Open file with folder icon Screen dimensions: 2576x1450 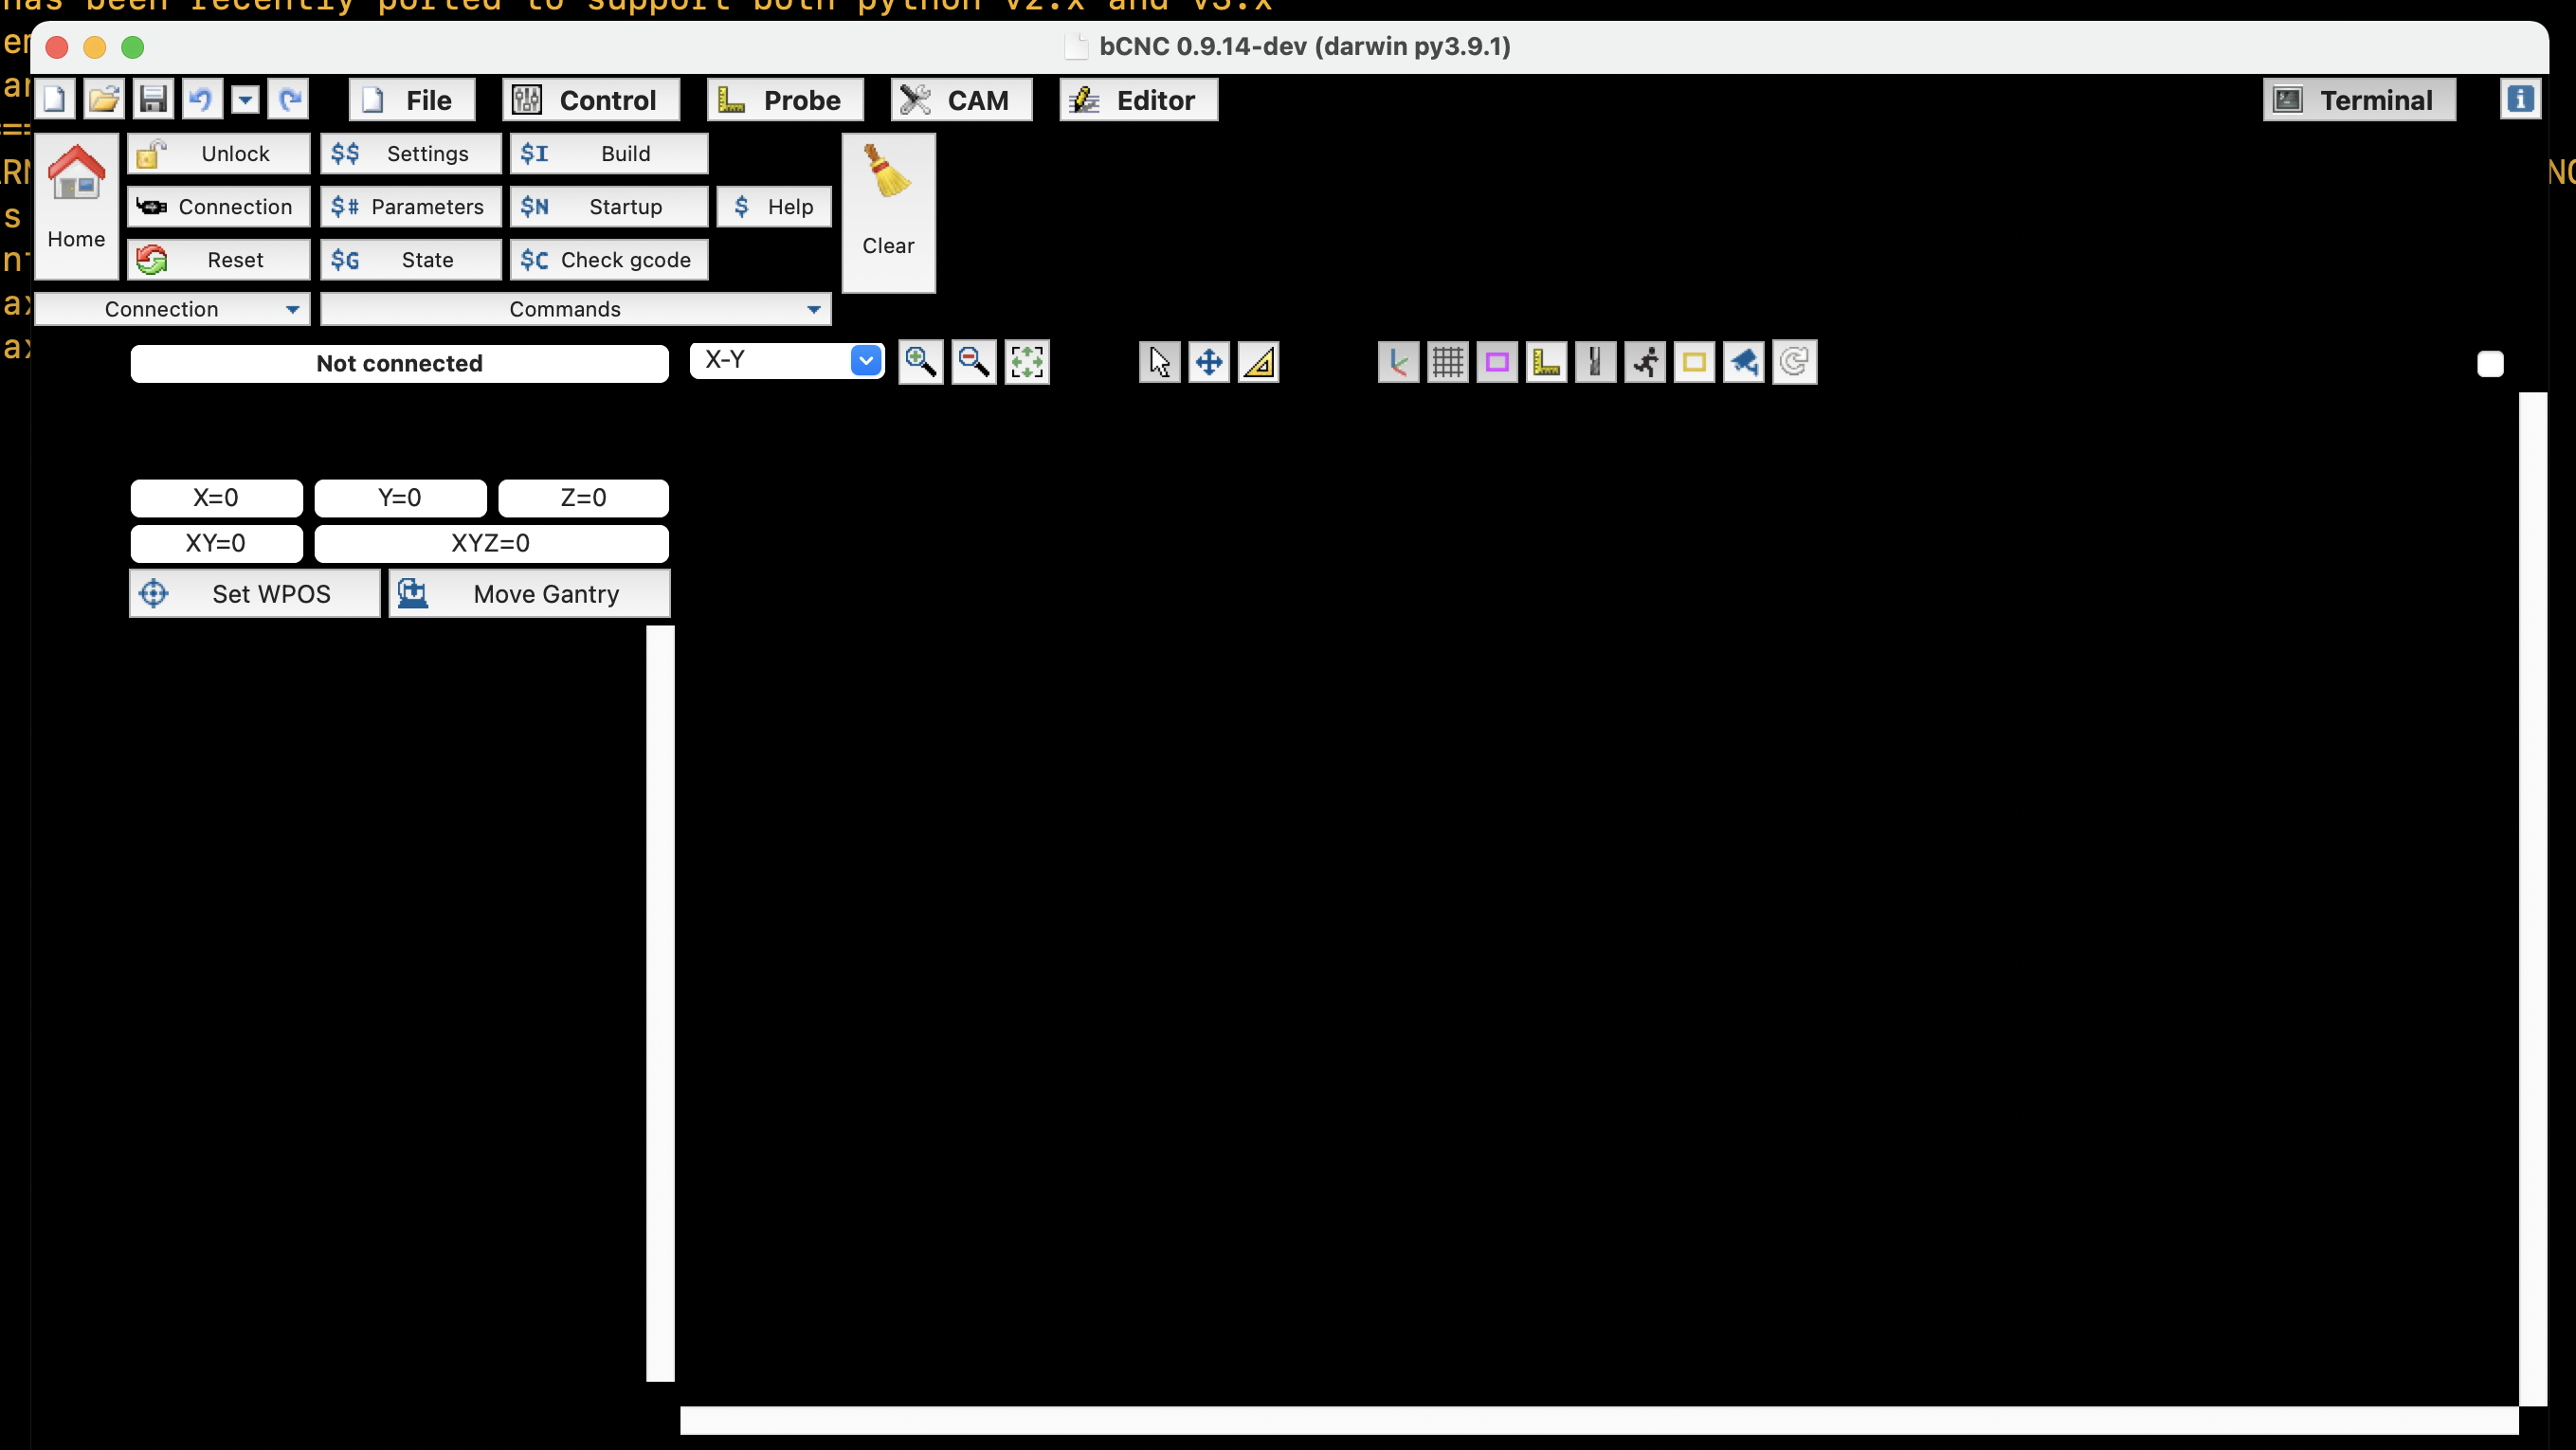click(103, 99)
